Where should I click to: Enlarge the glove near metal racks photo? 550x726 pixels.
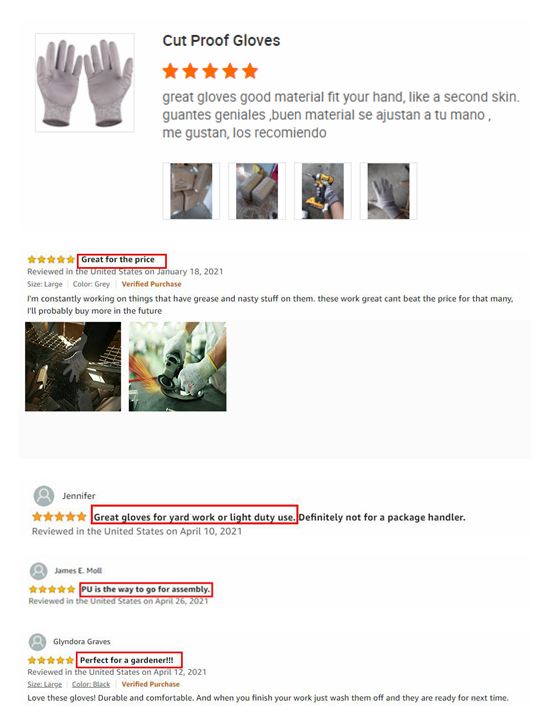tap(73, 367)
